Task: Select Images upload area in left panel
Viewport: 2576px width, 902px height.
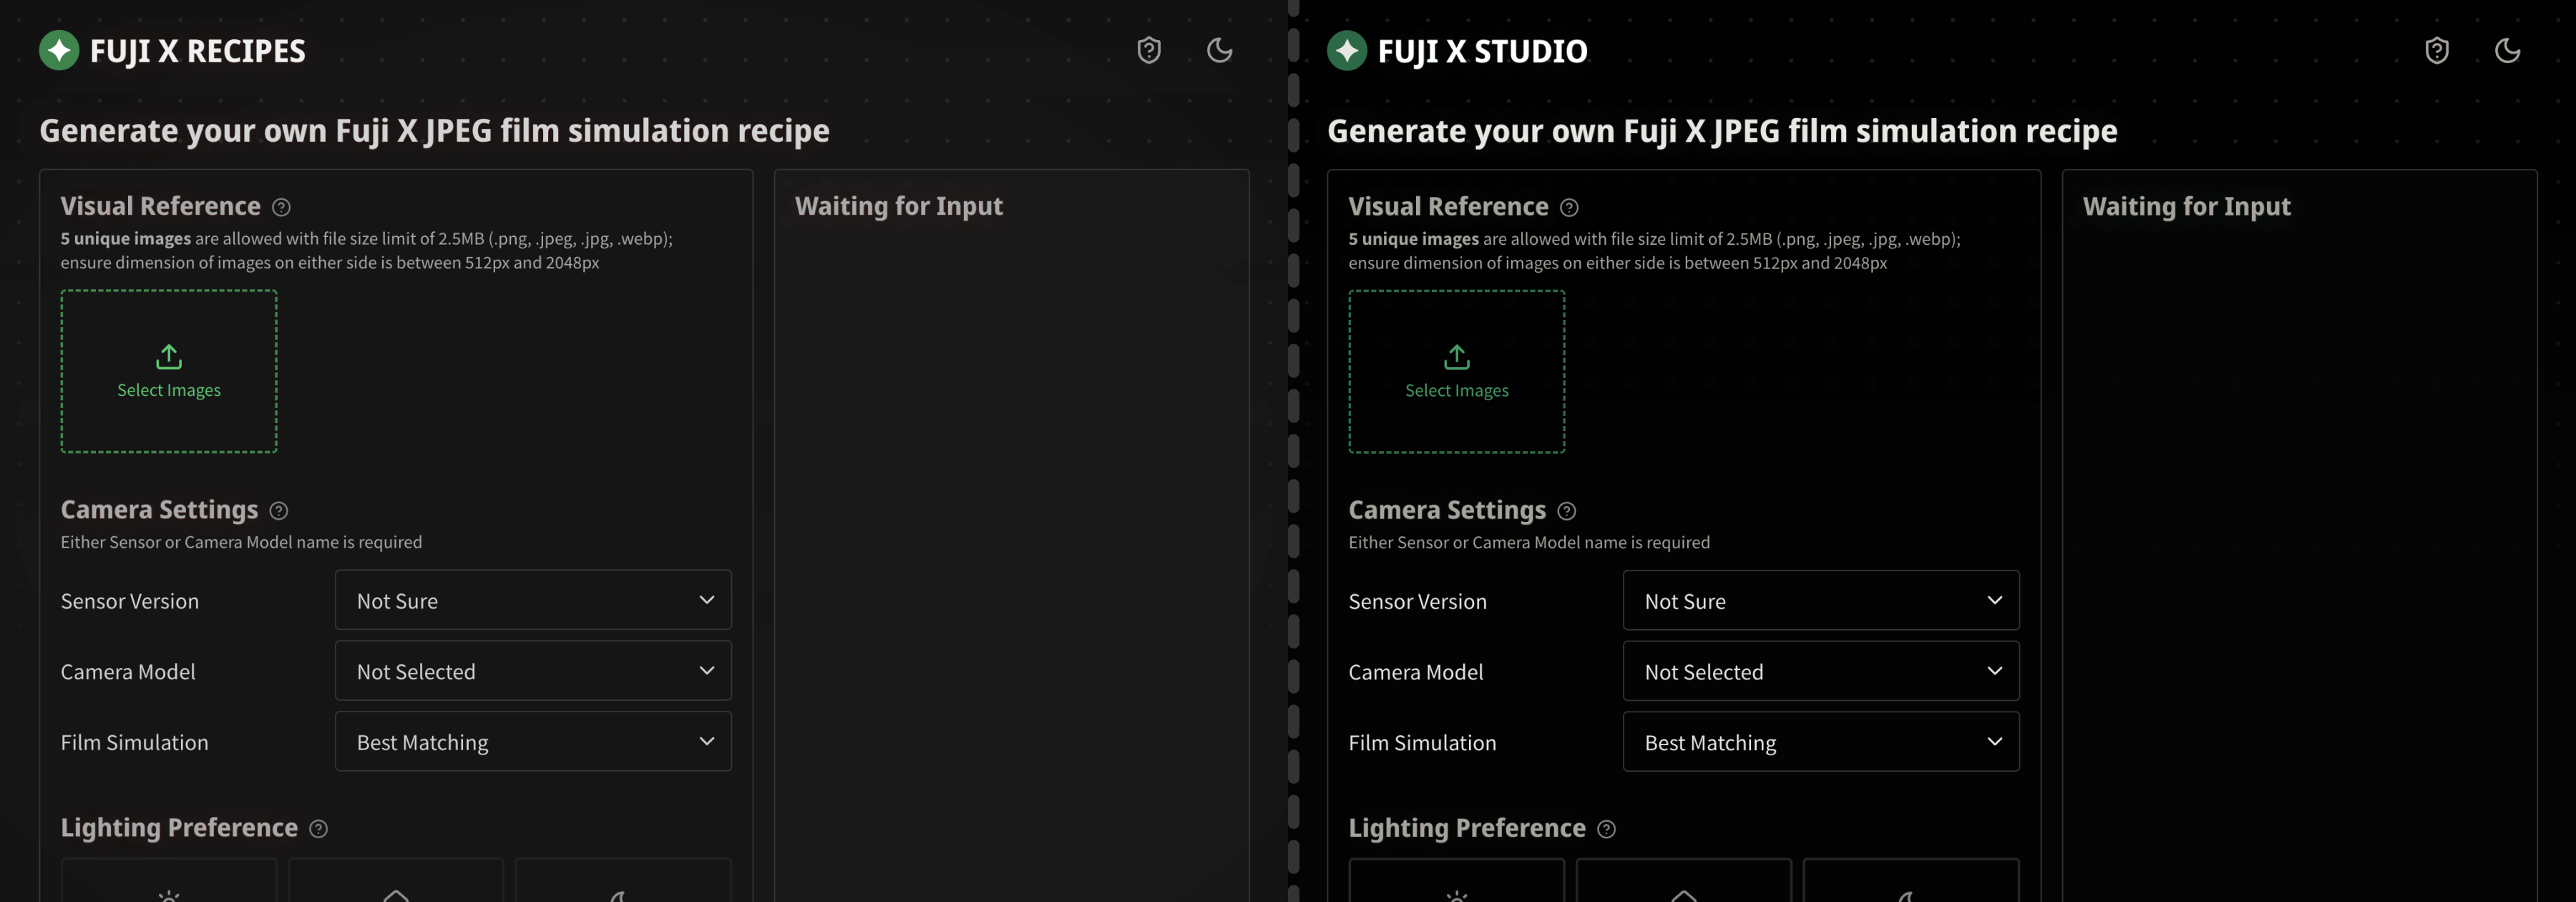Action: pyautogui.click(x=169, y=369)
